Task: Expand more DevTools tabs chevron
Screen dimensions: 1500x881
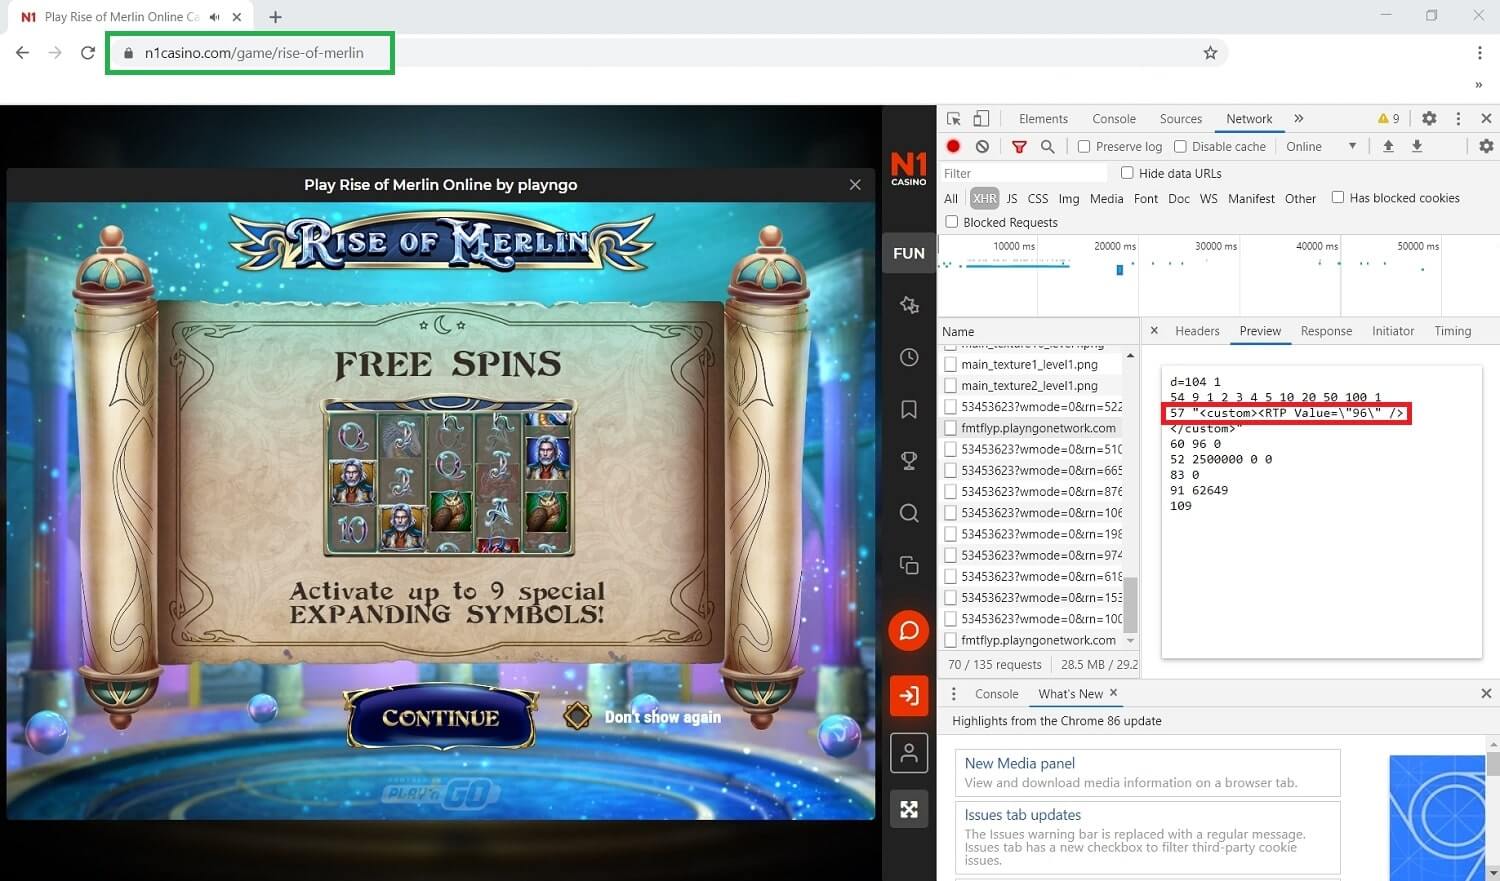Action: [x=1298, y=118]
